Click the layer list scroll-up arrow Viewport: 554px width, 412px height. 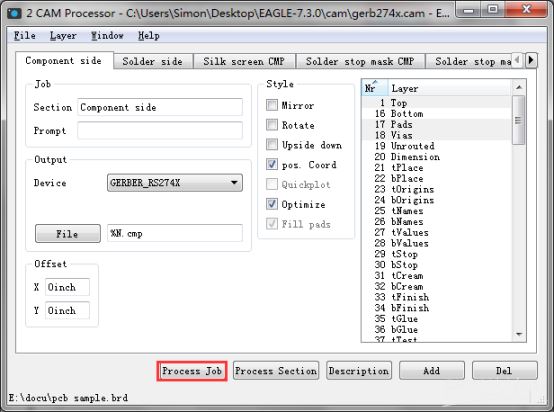[x=519, y=87]
